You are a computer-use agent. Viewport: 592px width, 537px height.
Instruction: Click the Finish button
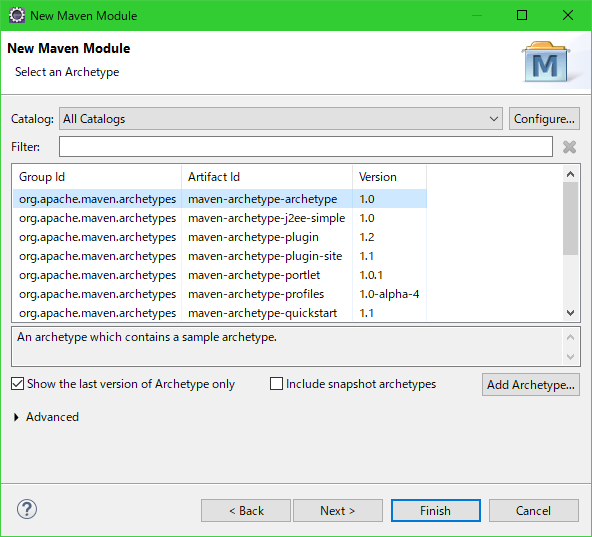(x=436, y=511)
